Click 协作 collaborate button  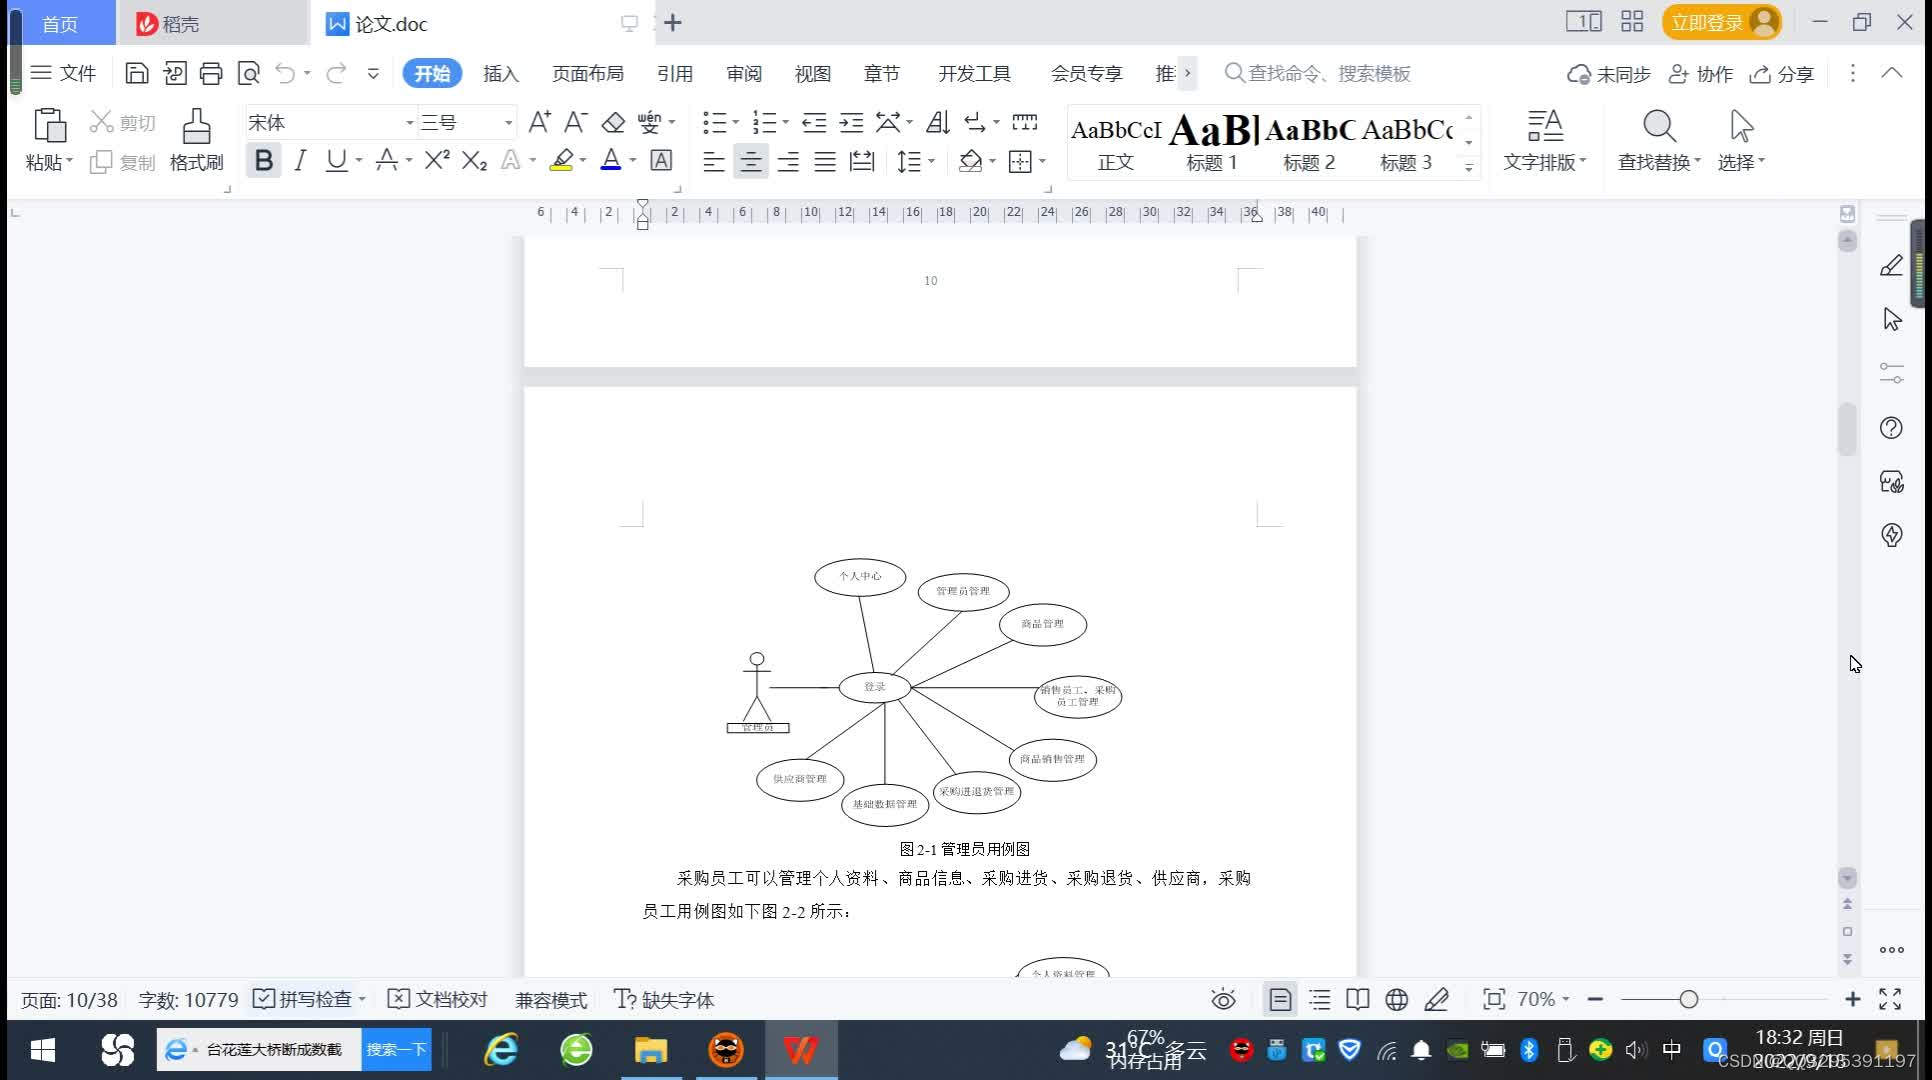1701,73
